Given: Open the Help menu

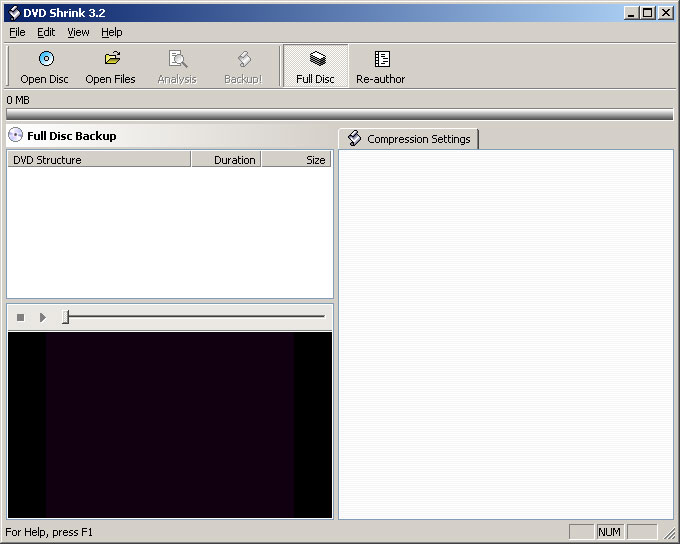Looking at the screenshot, I should pos(111,32).
